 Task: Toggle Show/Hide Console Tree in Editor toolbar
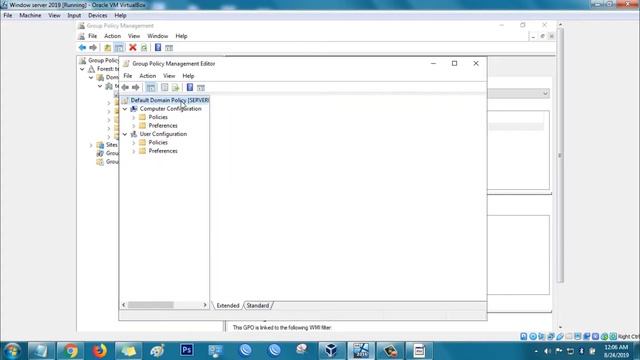coord(151,88)
